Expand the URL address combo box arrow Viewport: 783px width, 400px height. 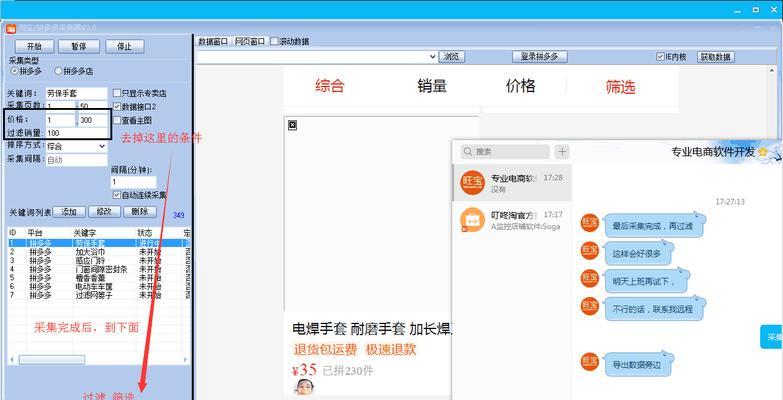tap(432, 57)
